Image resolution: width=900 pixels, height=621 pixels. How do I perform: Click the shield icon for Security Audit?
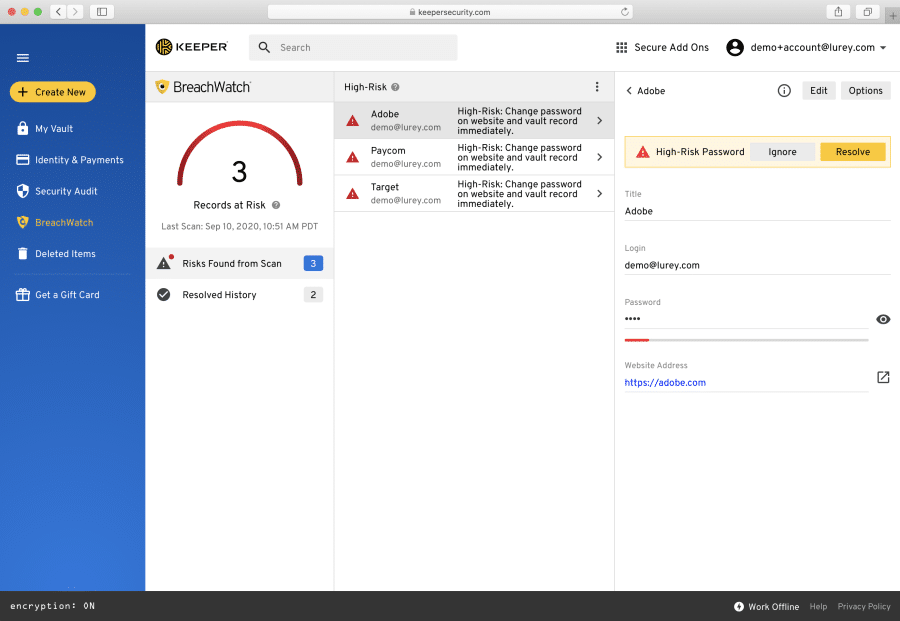tap(22, 191)
